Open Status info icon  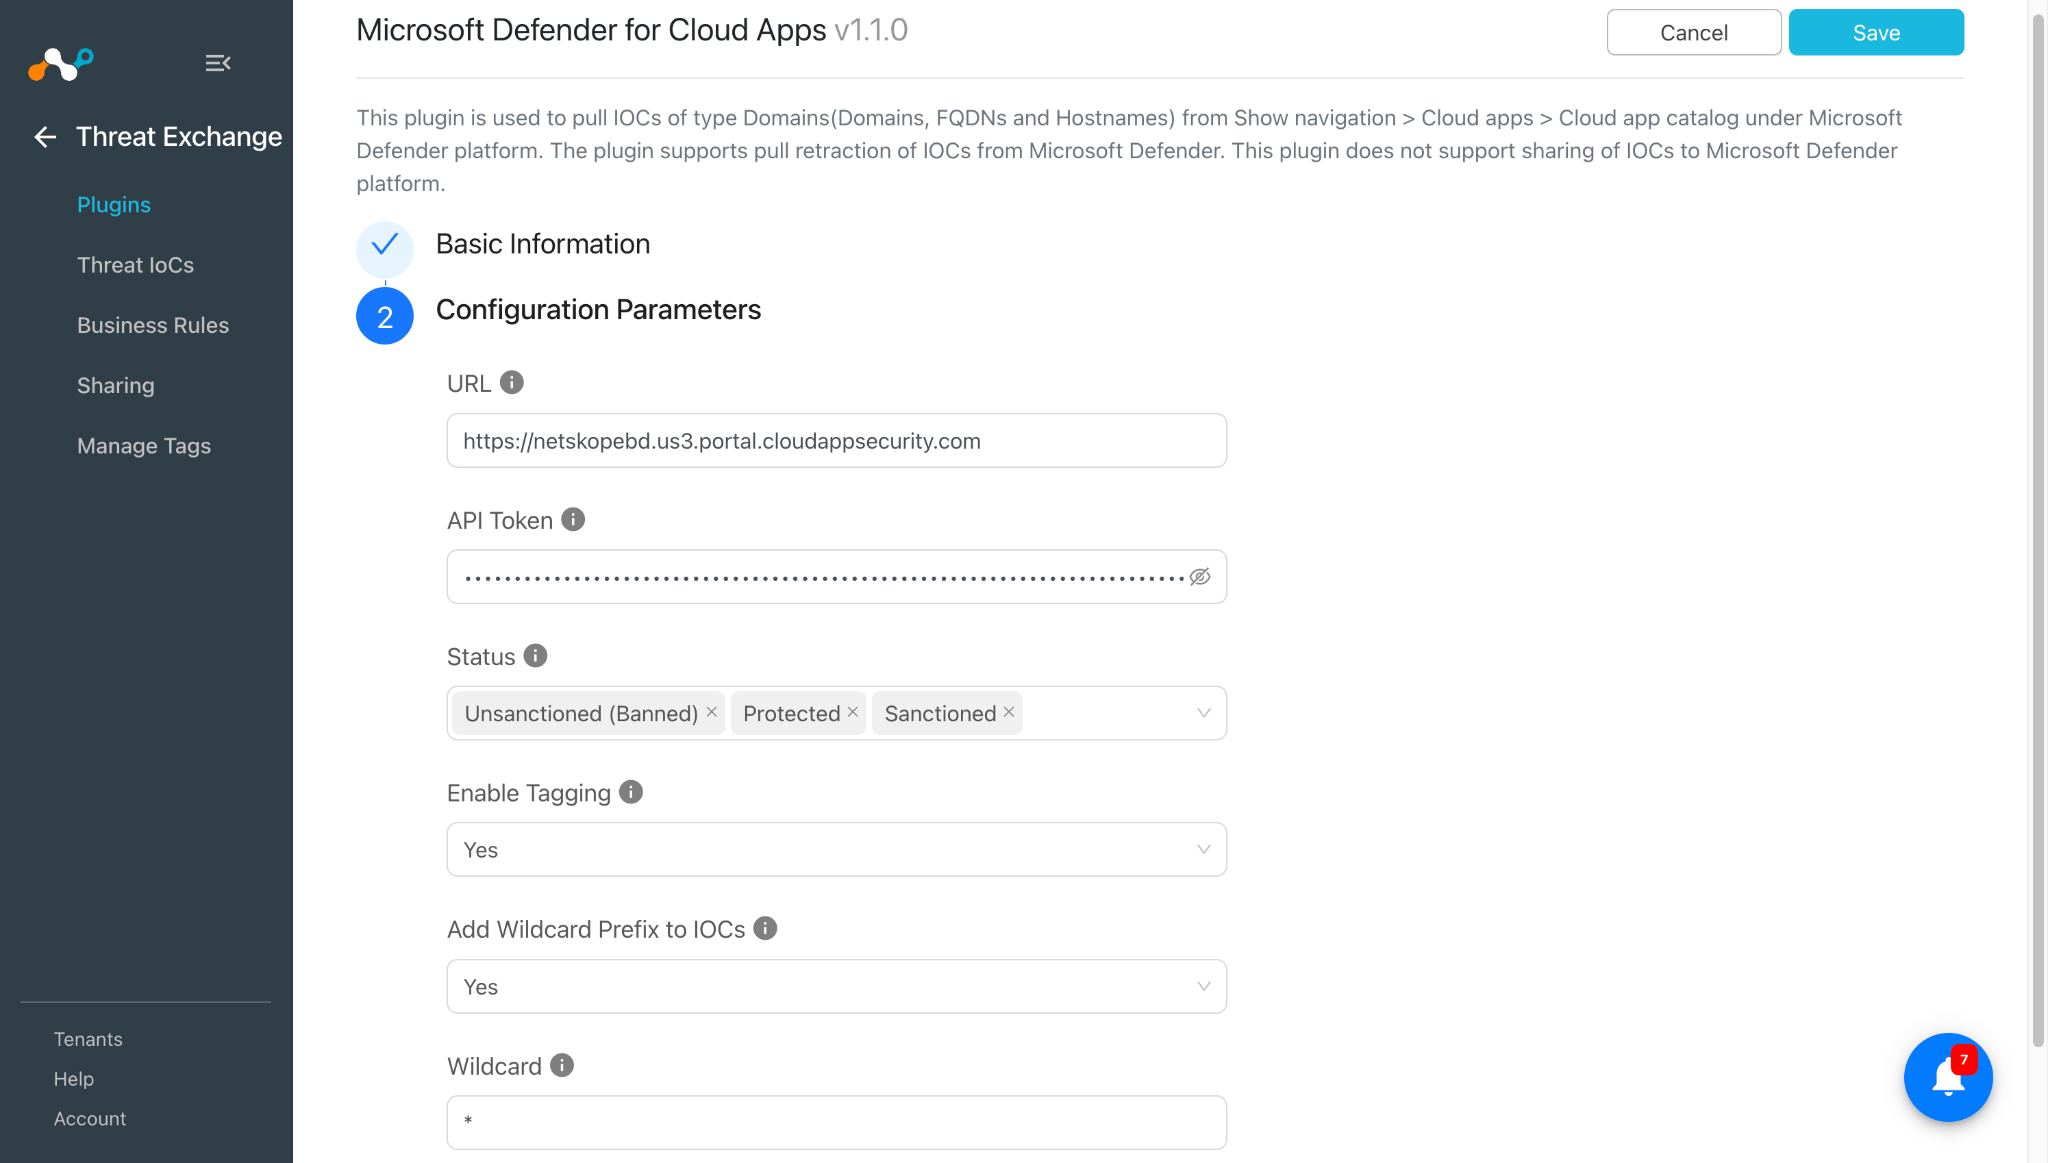[x=535, y=656]
